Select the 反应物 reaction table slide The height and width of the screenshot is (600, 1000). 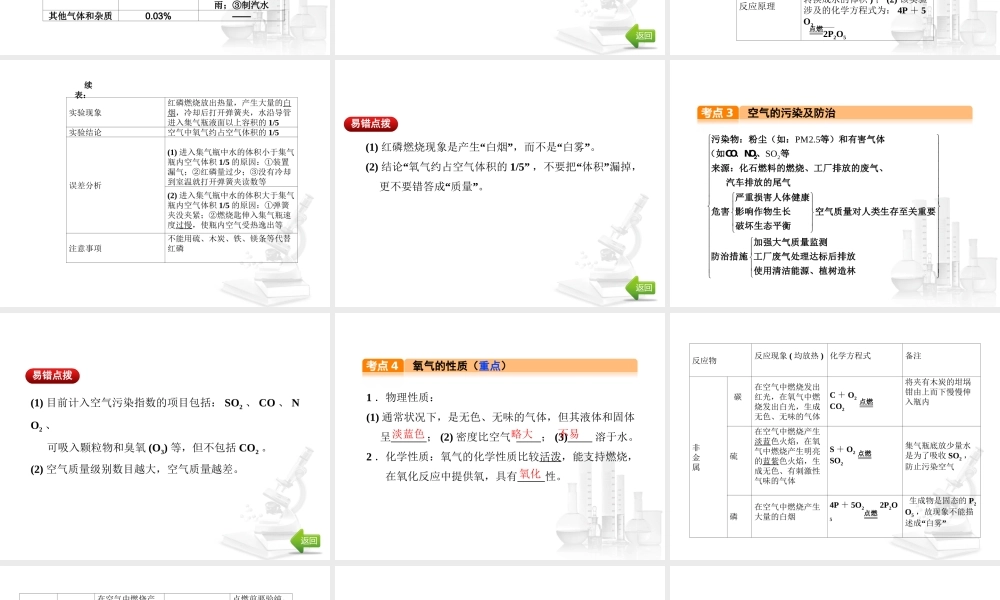tap(835, 436)
